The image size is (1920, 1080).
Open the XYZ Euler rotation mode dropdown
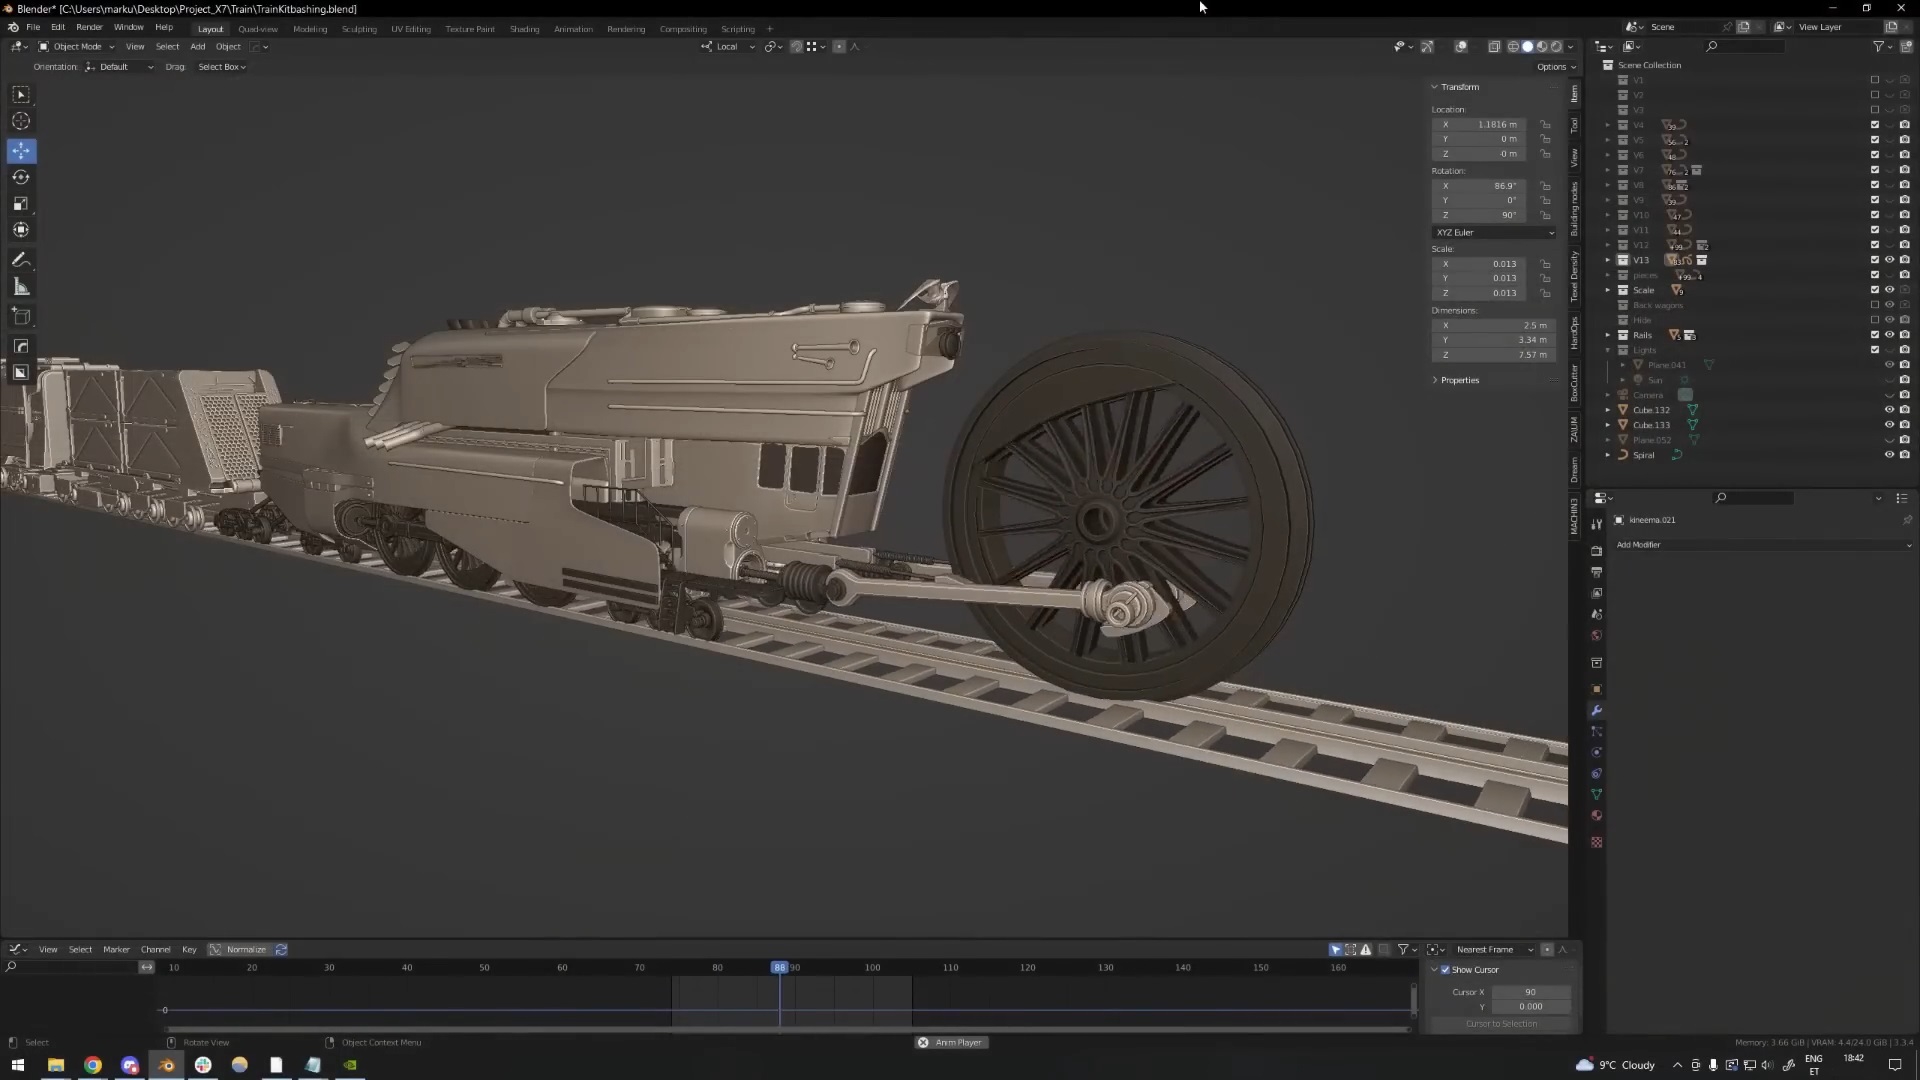(x=1494, y=232)
